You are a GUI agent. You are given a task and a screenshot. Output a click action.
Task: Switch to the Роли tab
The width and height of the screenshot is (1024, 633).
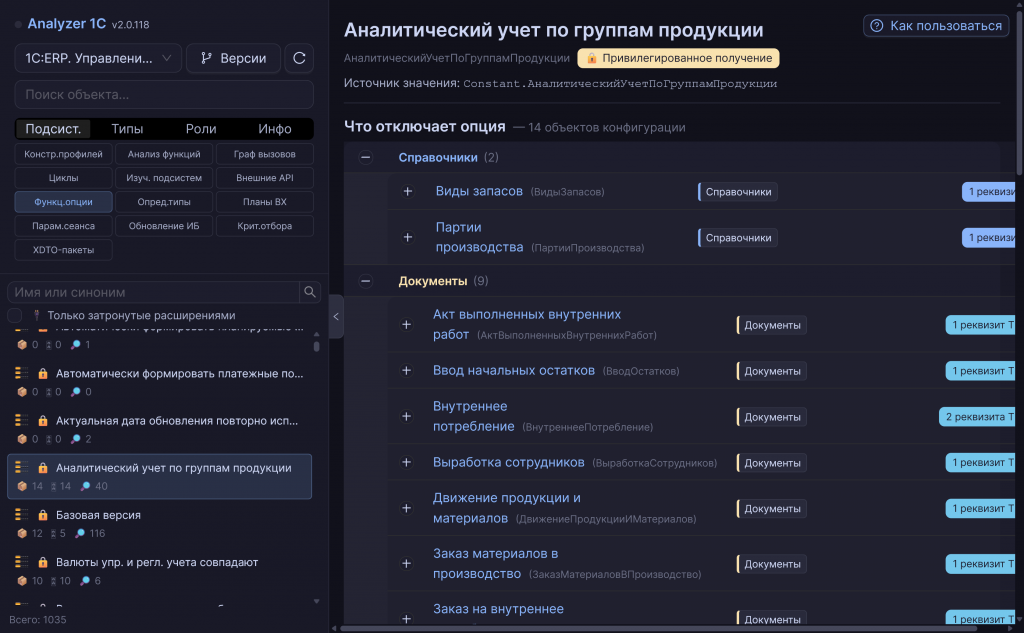(x=200, y=129)
